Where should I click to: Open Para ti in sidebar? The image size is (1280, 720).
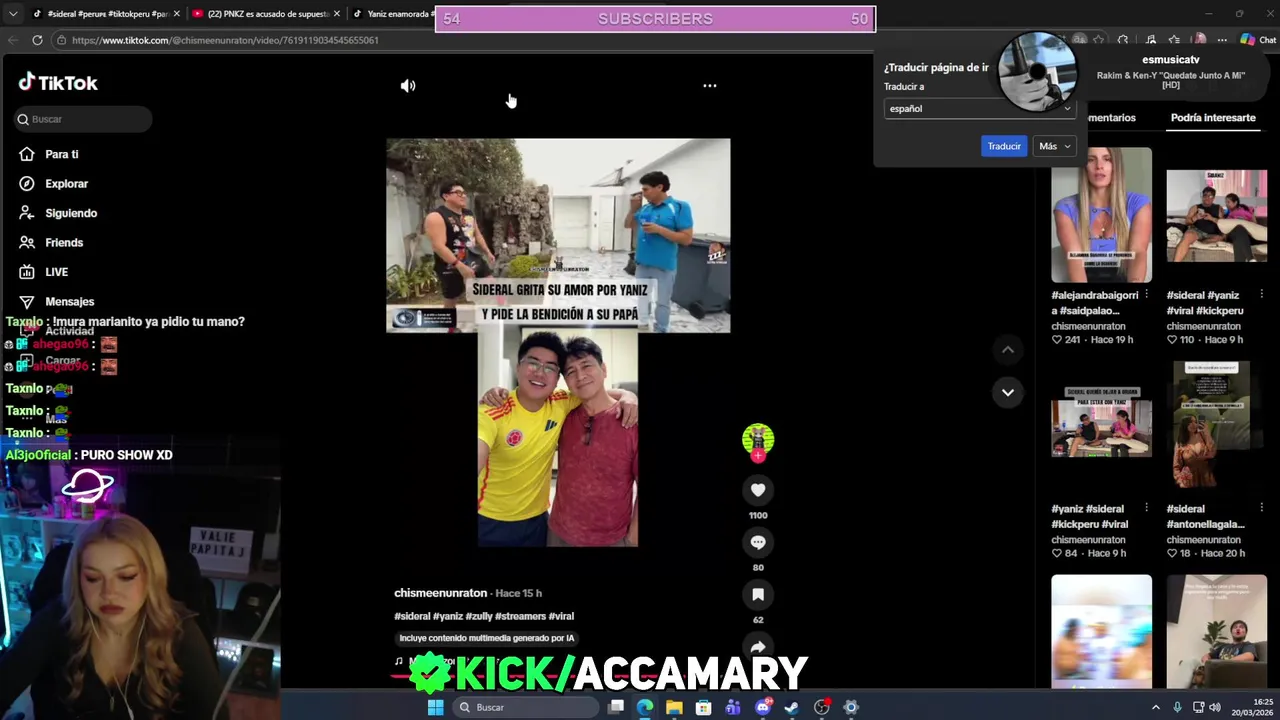62,154
